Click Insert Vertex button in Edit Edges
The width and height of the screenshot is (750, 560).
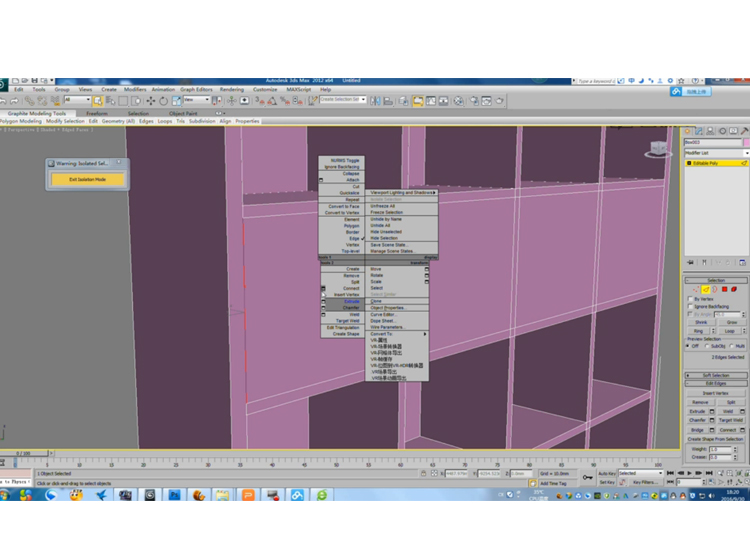[x=716, y=393]
